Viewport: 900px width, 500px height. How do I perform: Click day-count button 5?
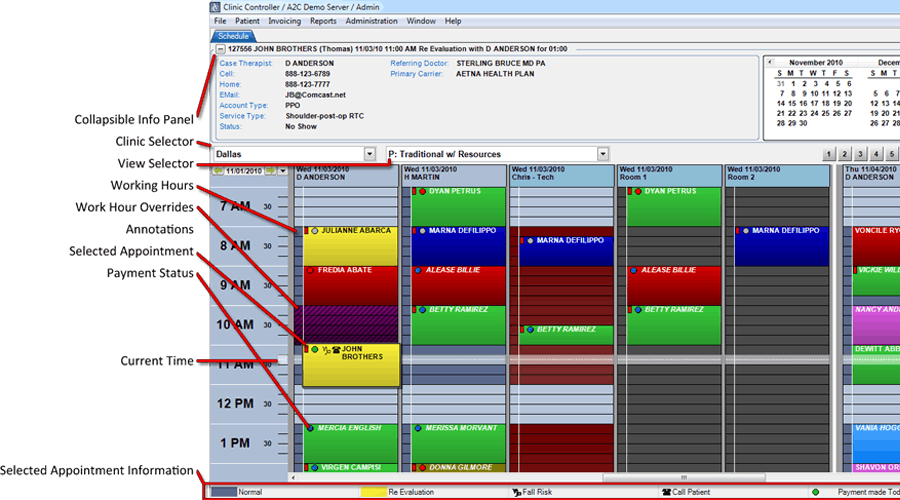point(891,154)
